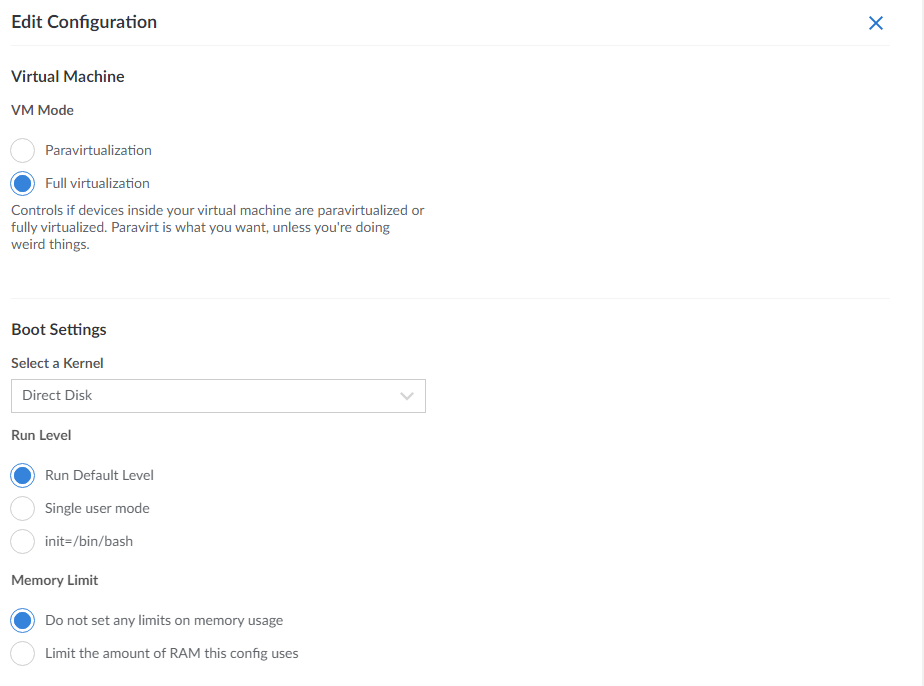Click the Do not set any limits label

(164, 621)
